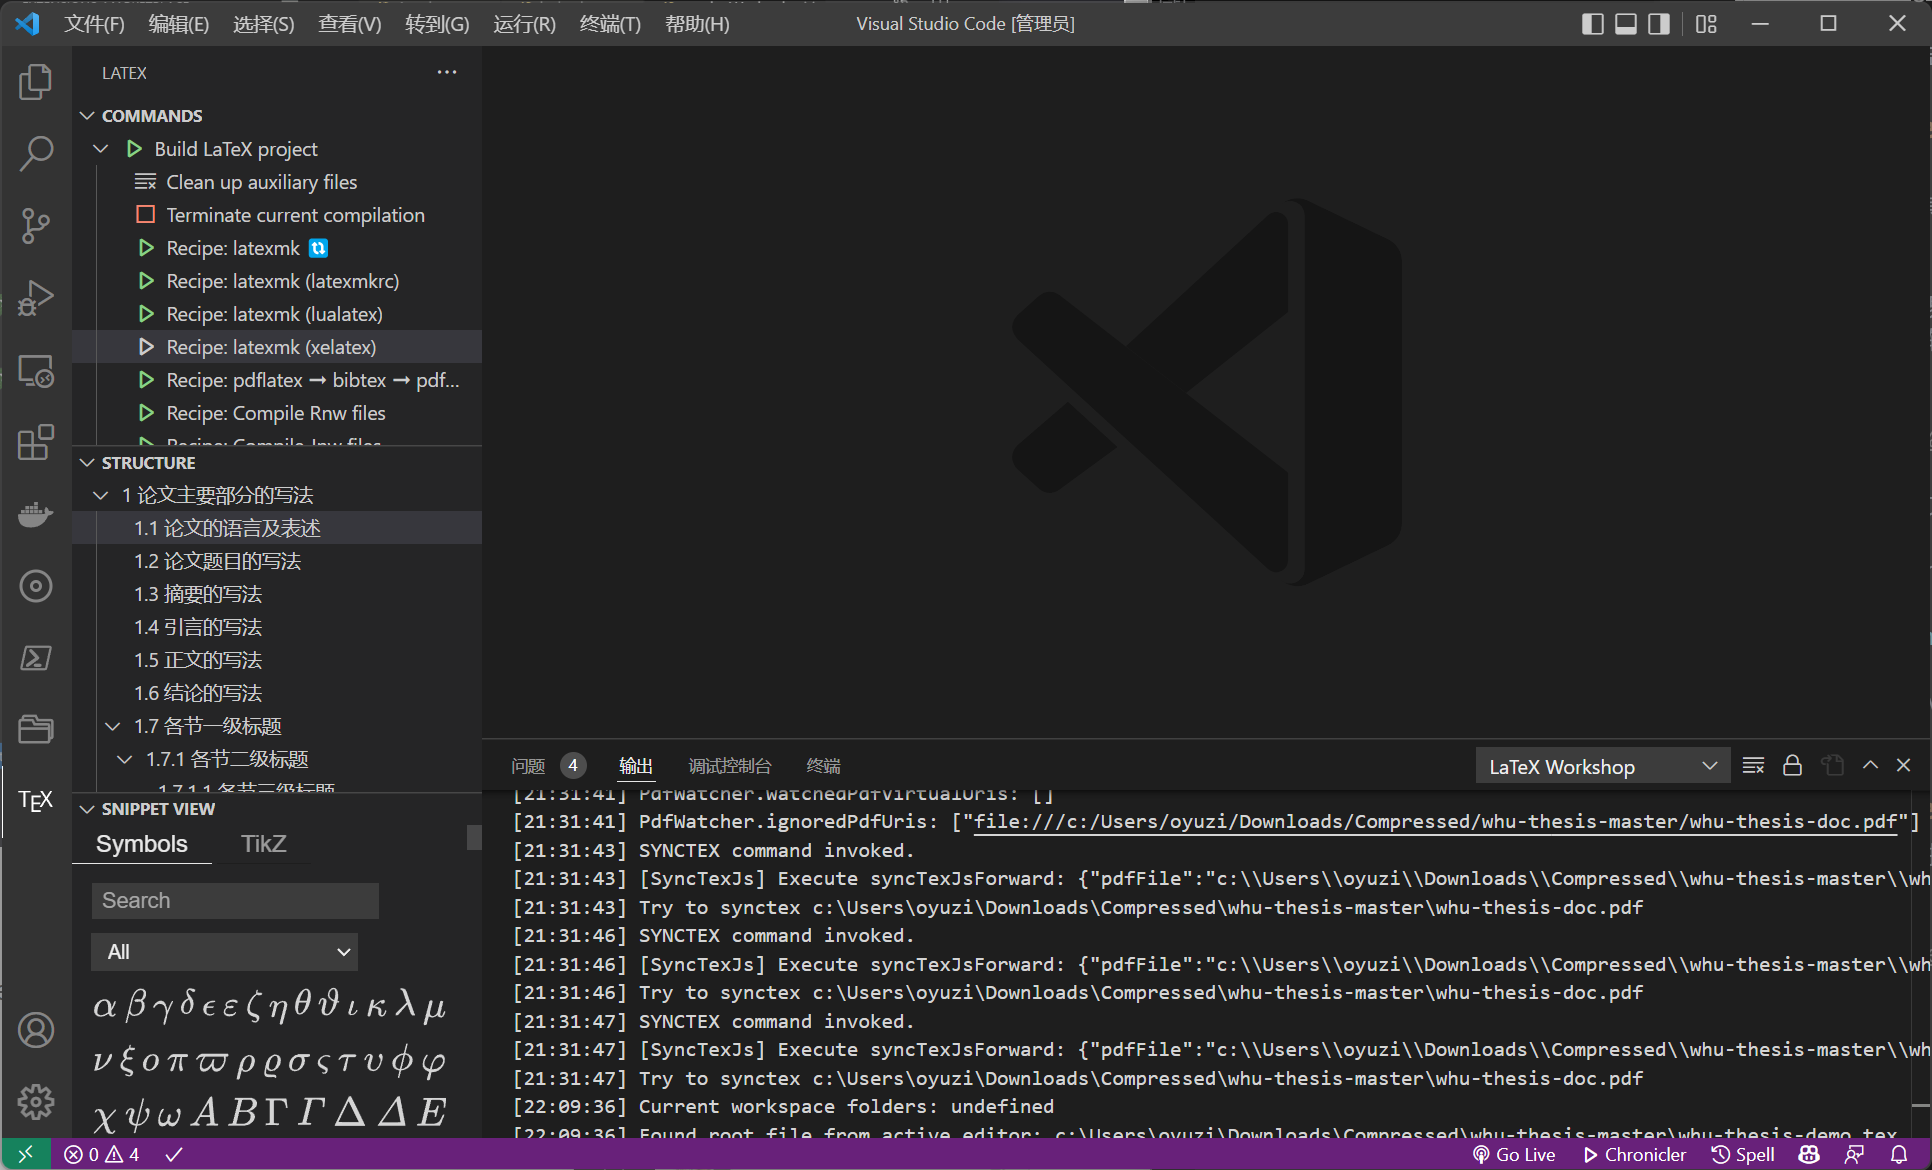Open the 编辑(E) menu

pos(178,24)
